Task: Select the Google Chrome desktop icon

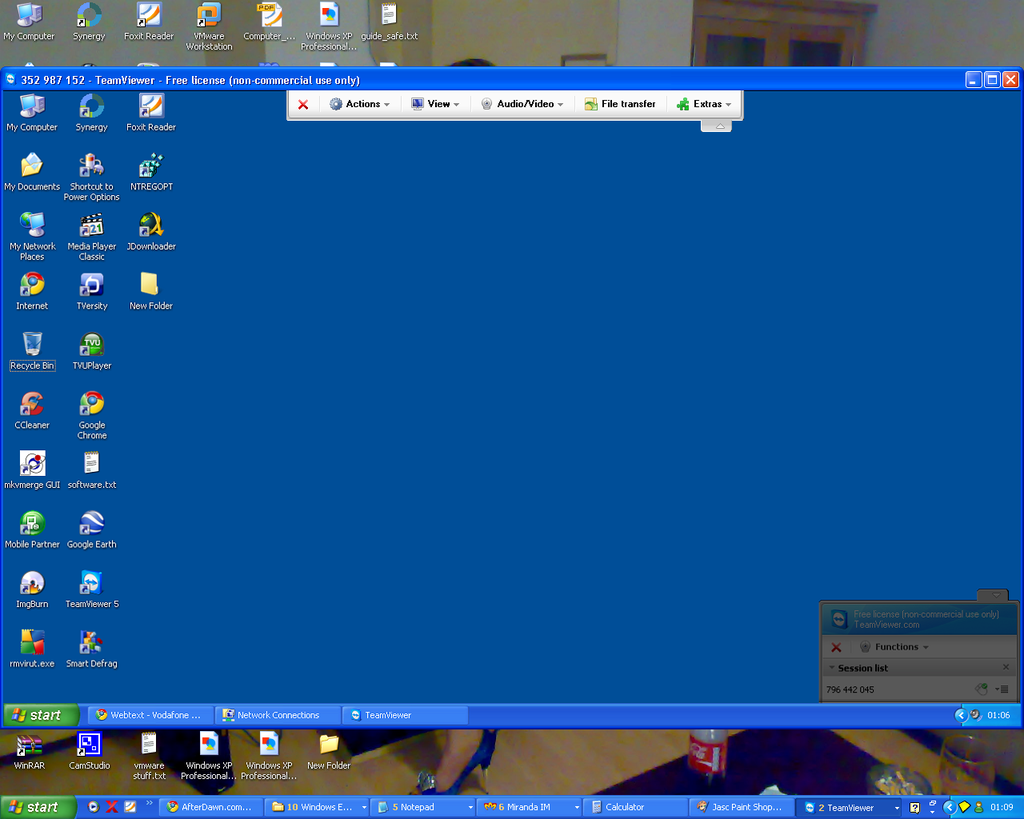Action: coord(91,415)
